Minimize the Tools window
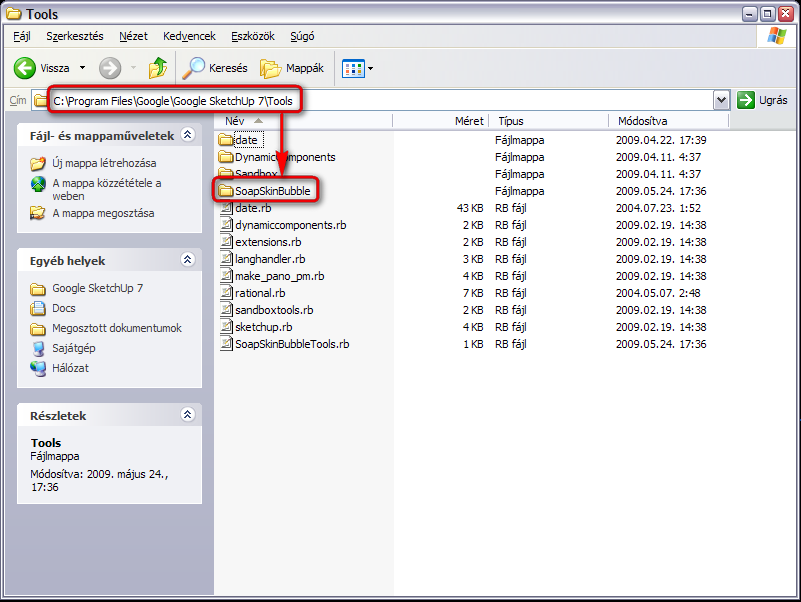This screenshot has width=801, height=602. (749, 14)
